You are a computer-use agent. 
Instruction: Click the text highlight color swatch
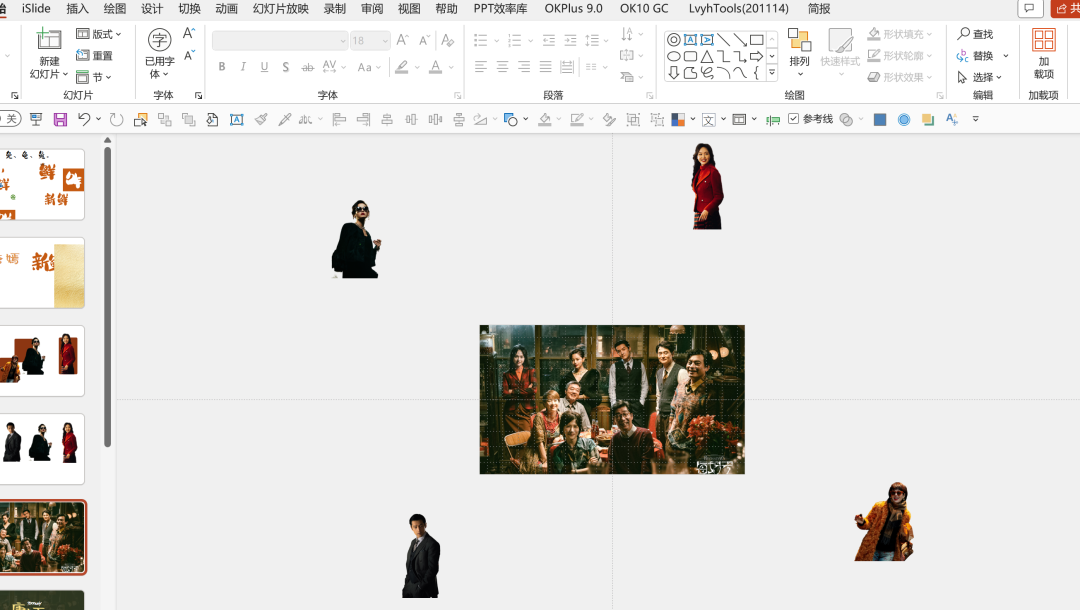click(x=402, y=67)
